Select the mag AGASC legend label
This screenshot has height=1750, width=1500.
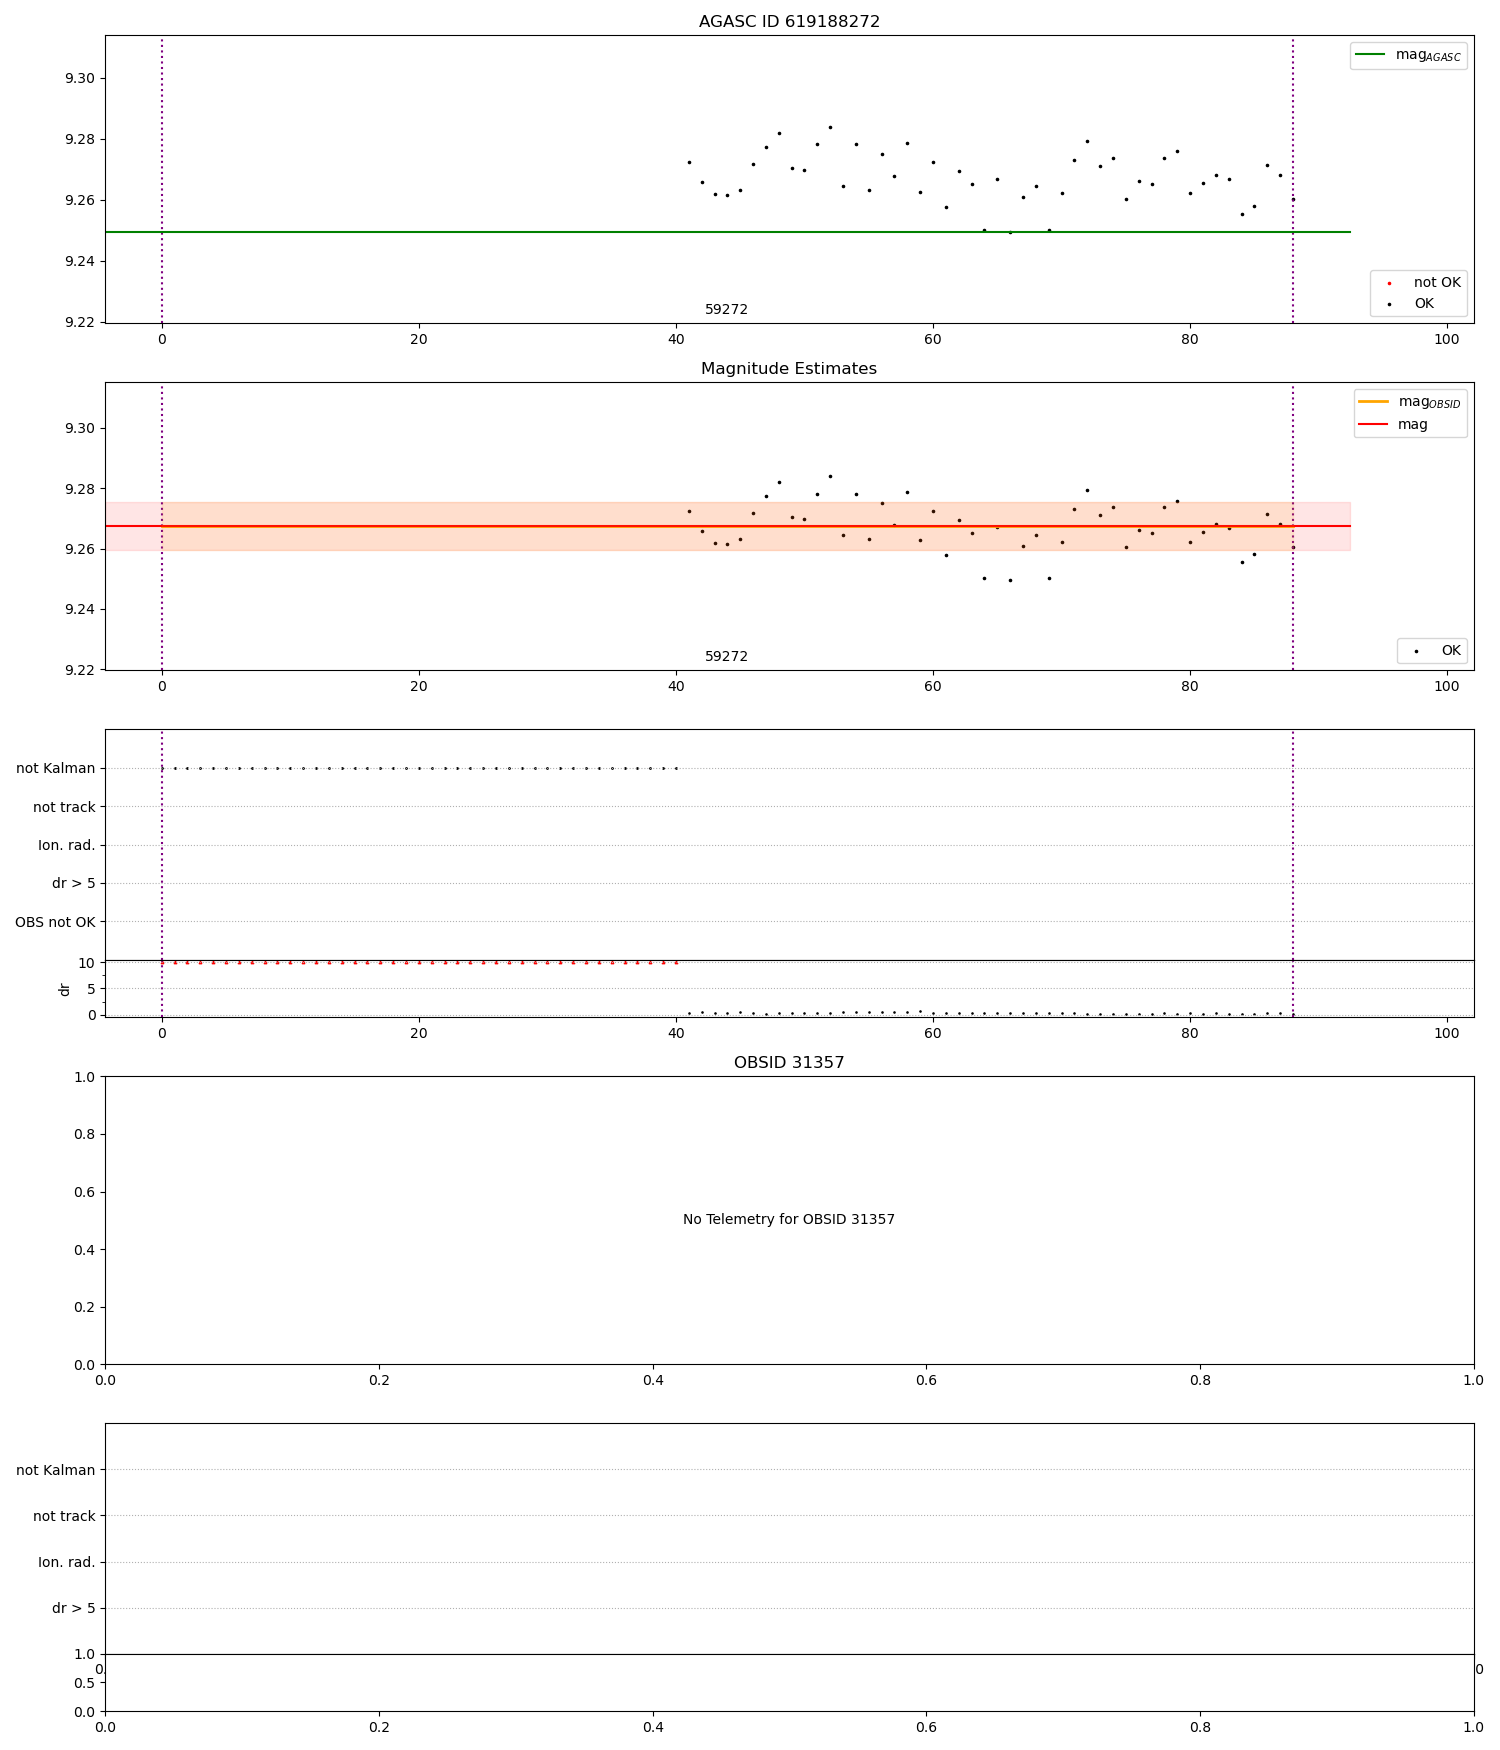pyautogui.click(x=1428, y=56)
